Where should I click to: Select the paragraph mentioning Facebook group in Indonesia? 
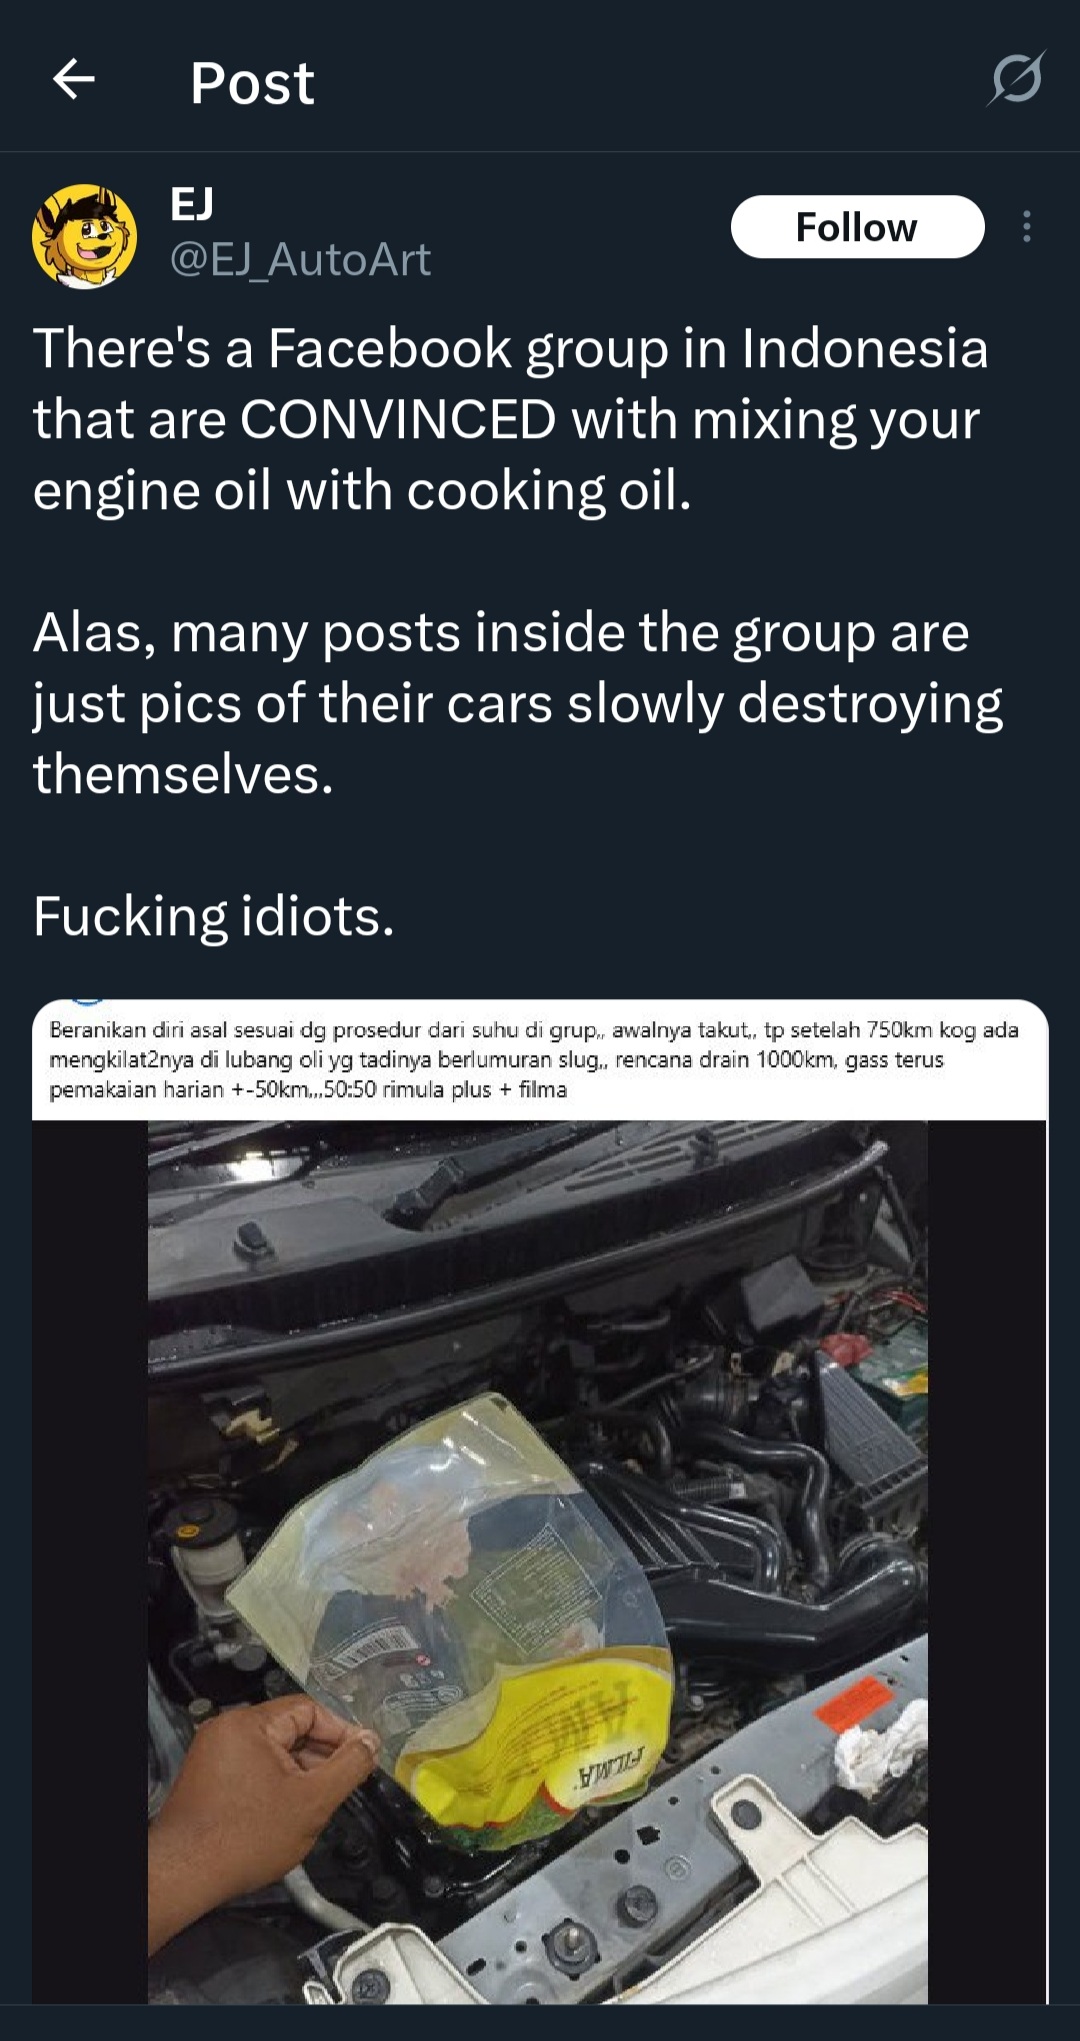[x=510, y=419]
